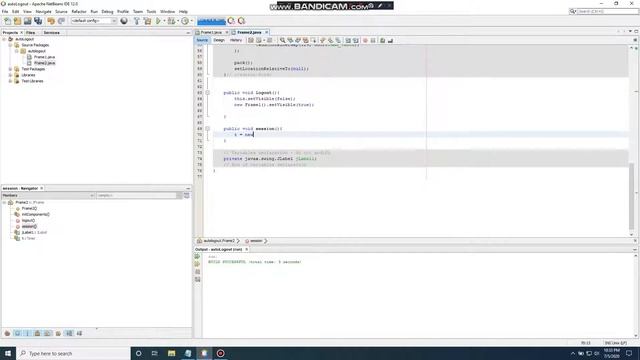Click the session breadcrumb
The image size is (640, 360).
click(256, 241)
